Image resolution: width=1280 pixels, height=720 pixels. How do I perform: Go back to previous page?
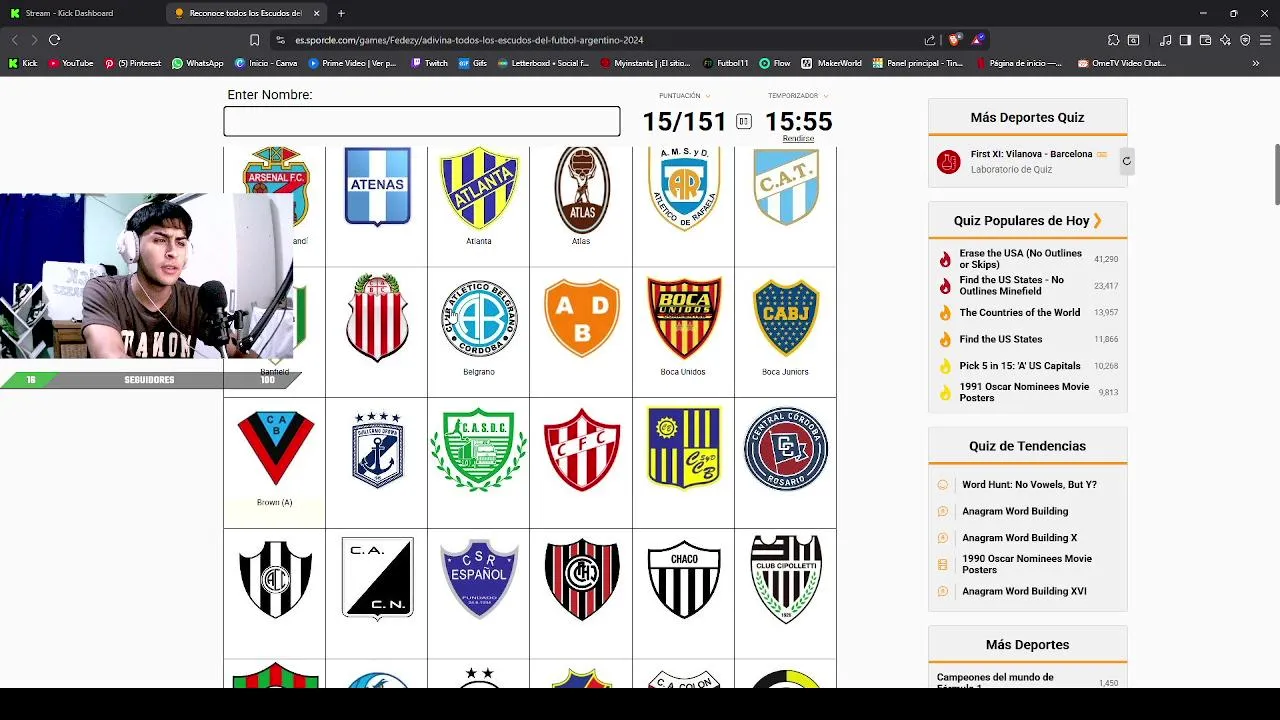coord(14,40)
